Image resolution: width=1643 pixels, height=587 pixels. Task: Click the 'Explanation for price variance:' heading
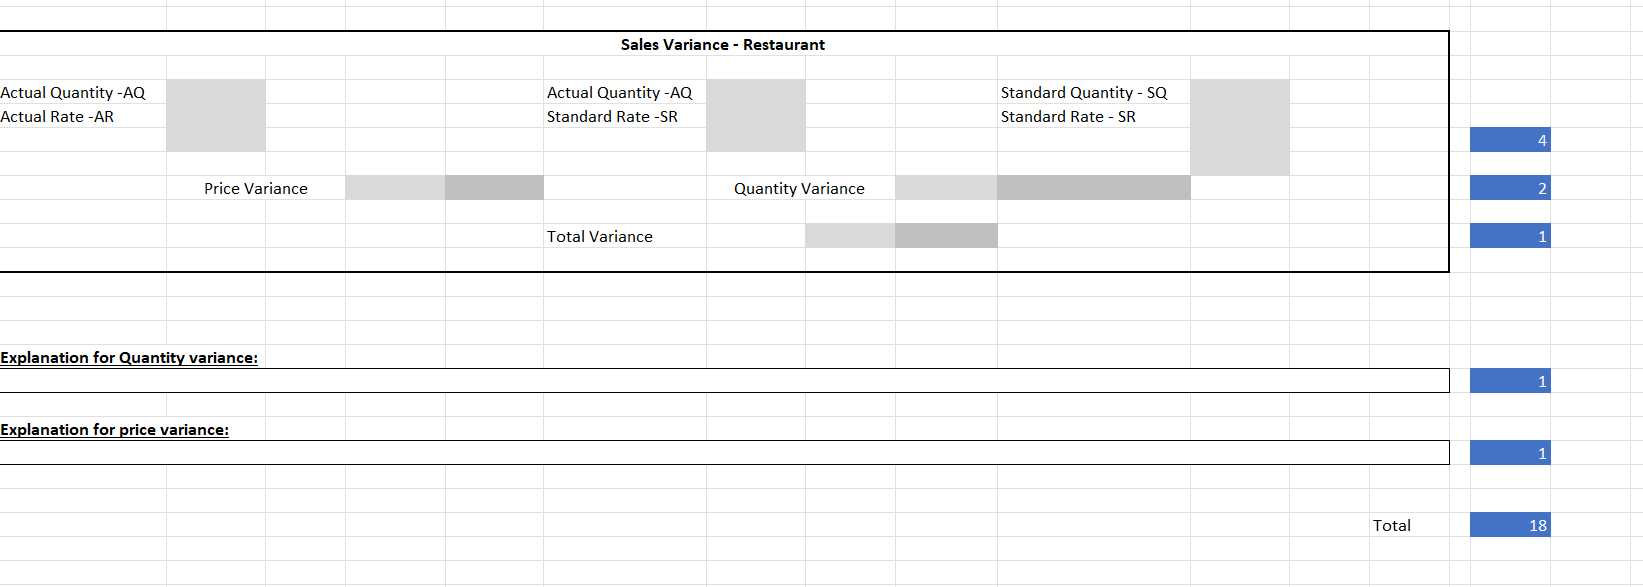[115, 429]
